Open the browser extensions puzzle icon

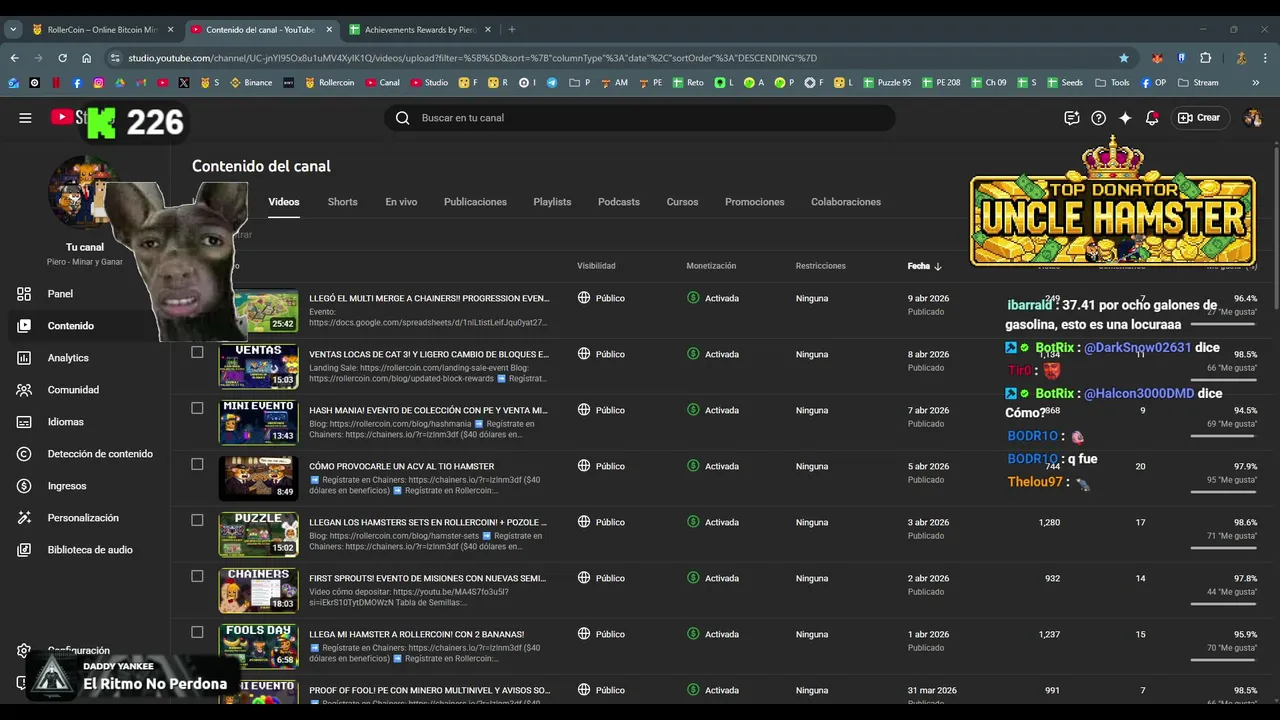tap(1205, 58)
